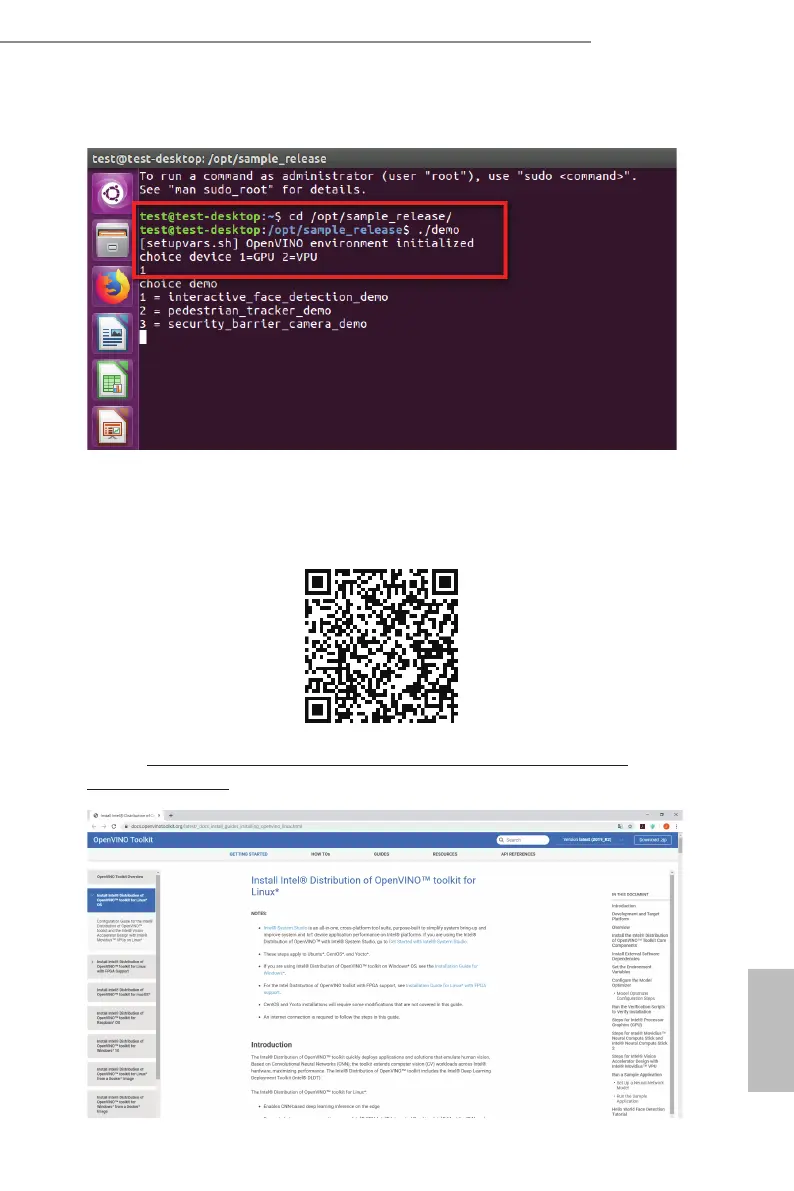Jump to 'Run a Sample Application' outline entry

[637, 1075]
